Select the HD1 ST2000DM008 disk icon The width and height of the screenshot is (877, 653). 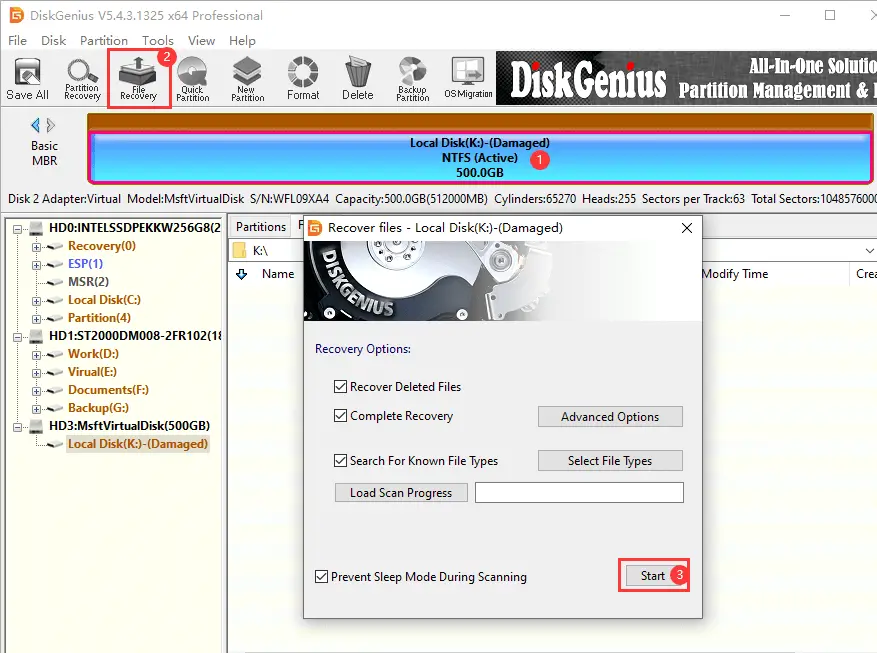[x=36, y=336]
